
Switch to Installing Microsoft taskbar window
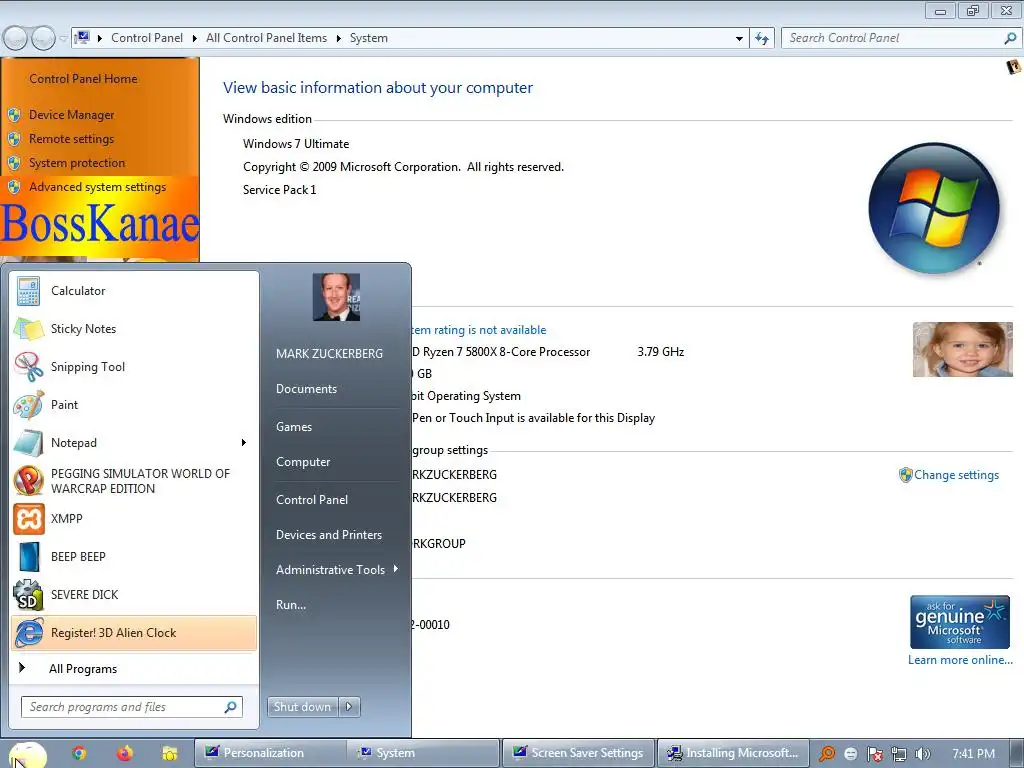(733, 753)
